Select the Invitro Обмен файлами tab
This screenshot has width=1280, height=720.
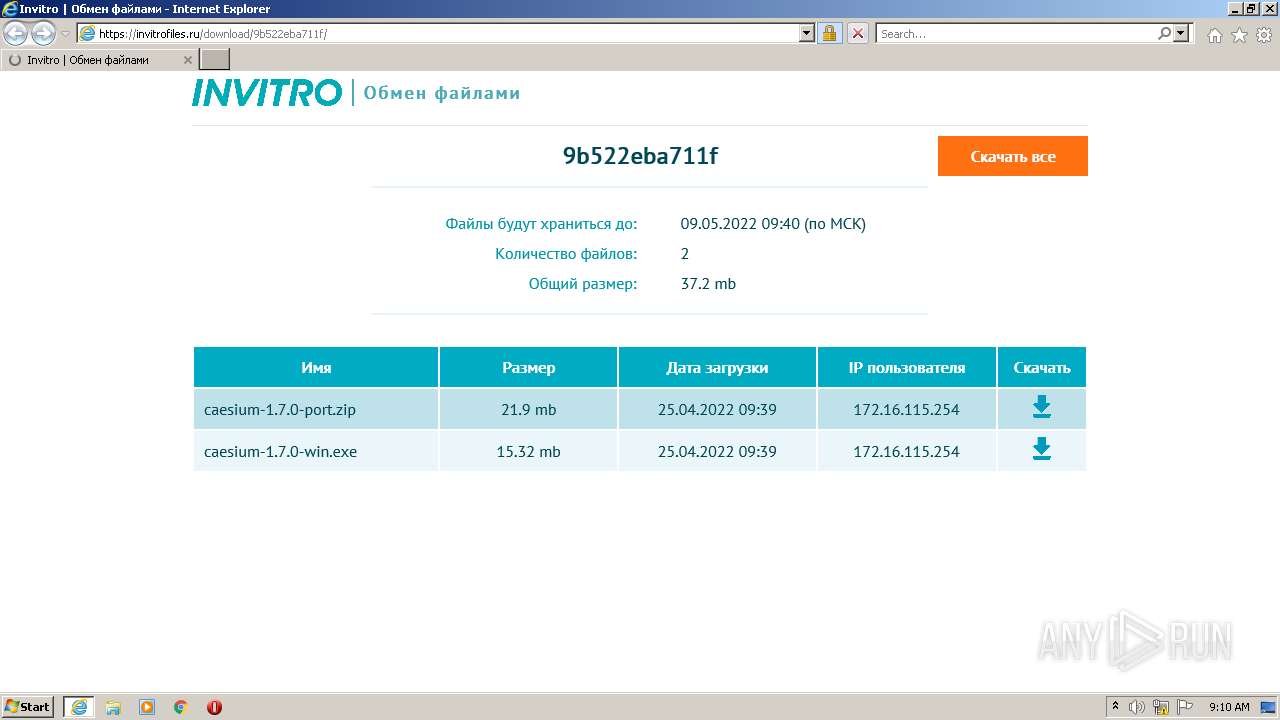(x=100, y=60)
